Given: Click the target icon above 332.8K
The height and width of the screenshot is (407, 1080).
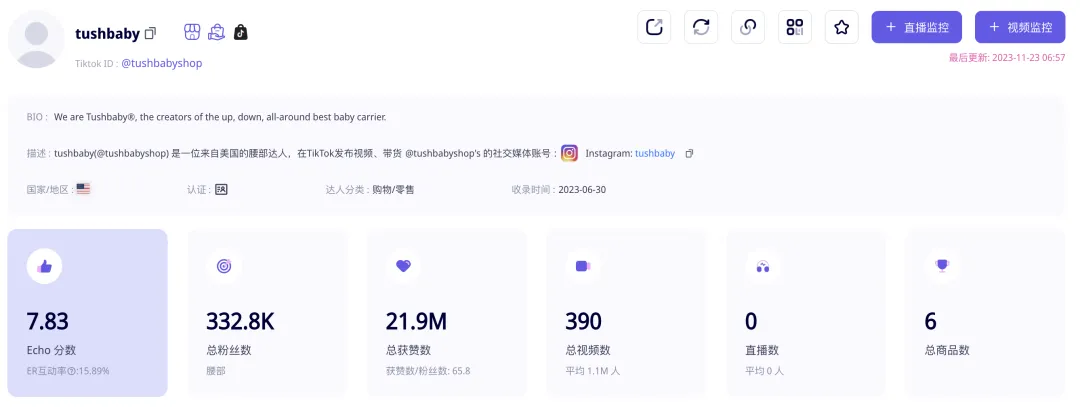Looking at the screenshot, I should [224, 266].
